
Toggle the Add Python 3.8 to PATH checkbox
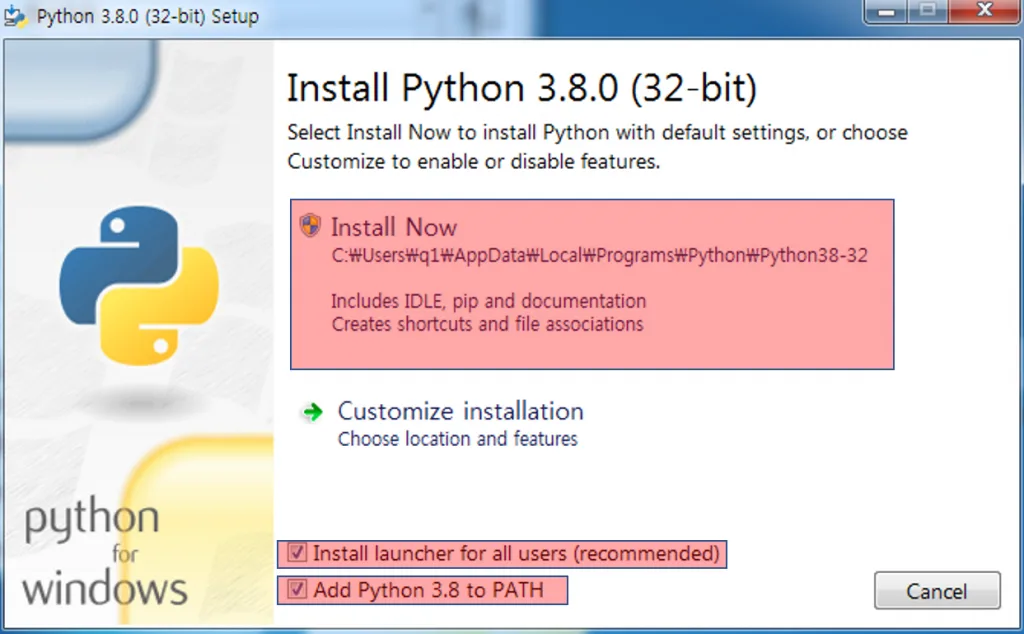[x=296, y=590]
